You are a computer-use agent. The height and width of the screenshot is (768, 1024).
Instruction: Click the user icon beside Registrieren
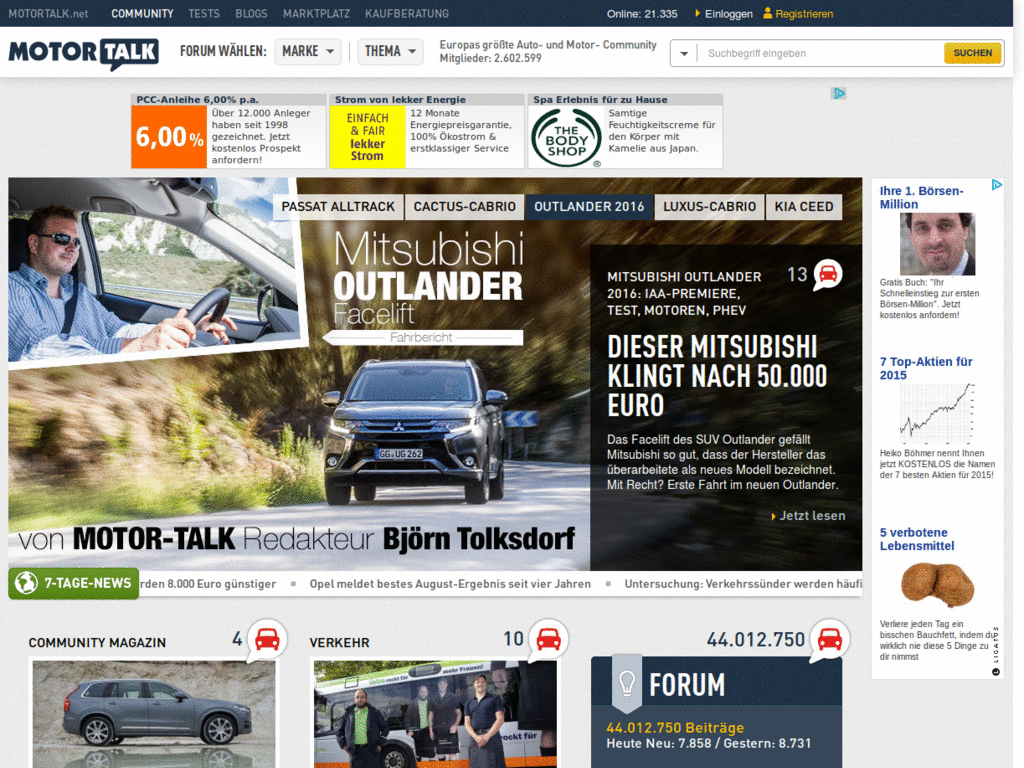pyautogui.click(x=767, y=13)
